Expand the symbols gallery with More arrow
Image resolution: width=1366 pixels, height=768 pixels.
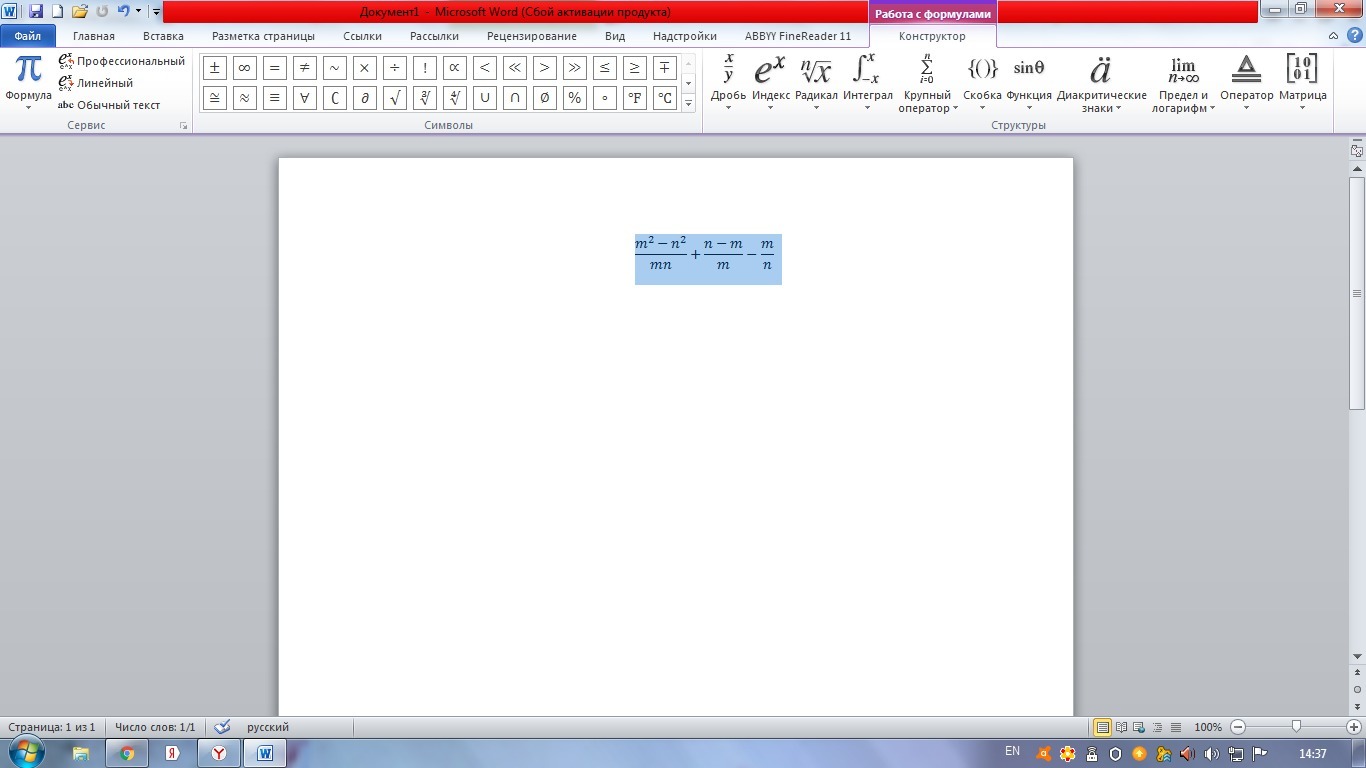[688, 104]
